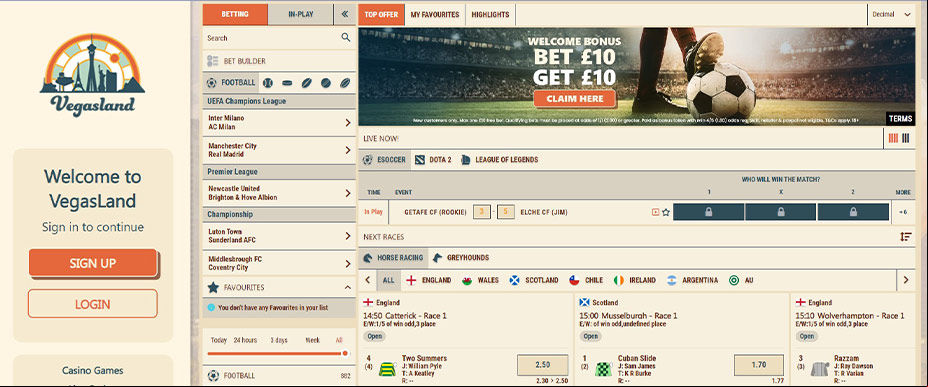Select the Dota 2 icon
This screenshot has width=928, height=387.
(420, 160)
